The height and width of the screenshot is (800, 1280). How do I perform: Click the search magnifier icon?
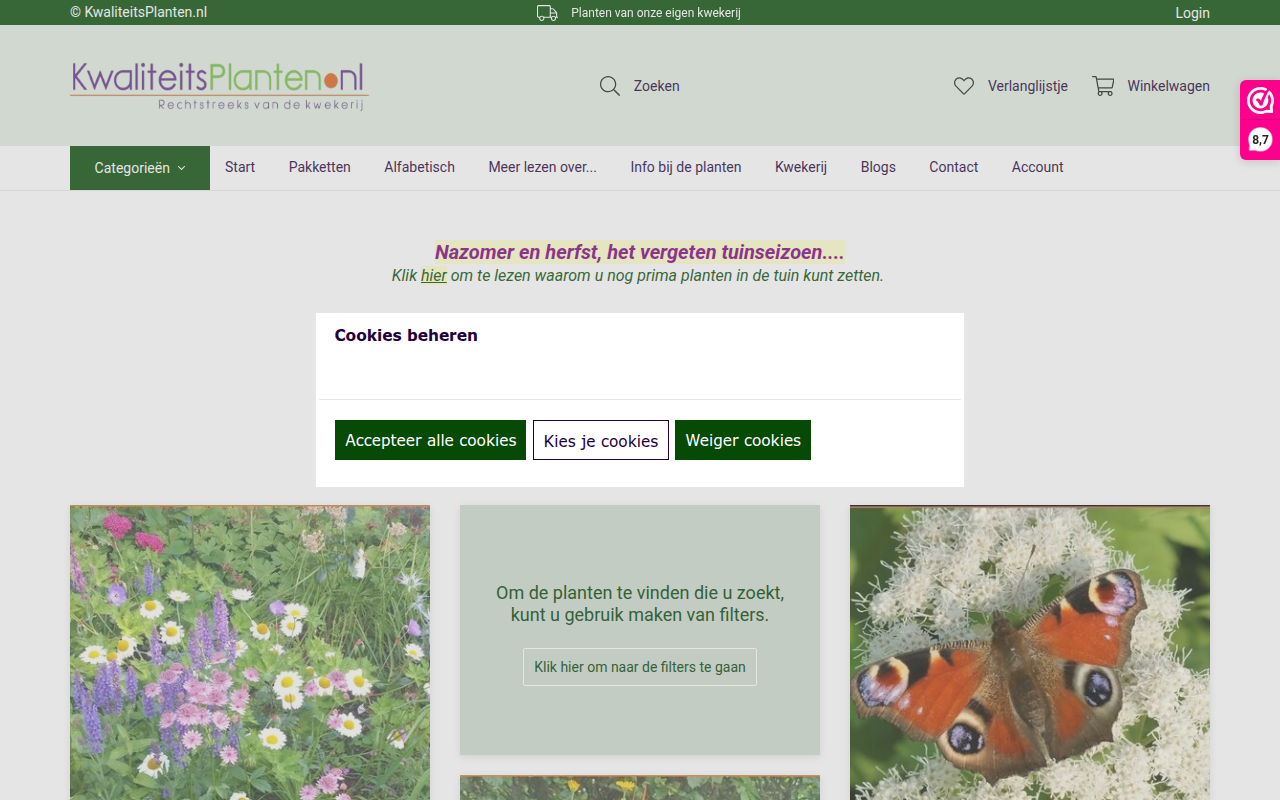[x=610, y=86]
